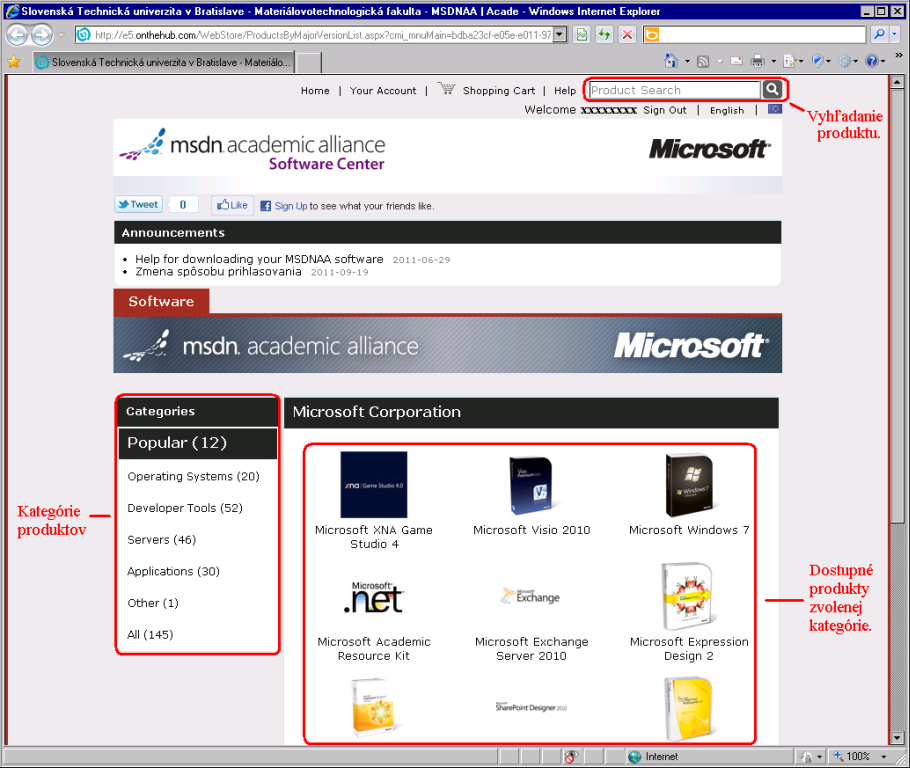This screenshot has height=768, width=910.
Task: Click the Help link in site navigation
Action: [x=565, y=91]
